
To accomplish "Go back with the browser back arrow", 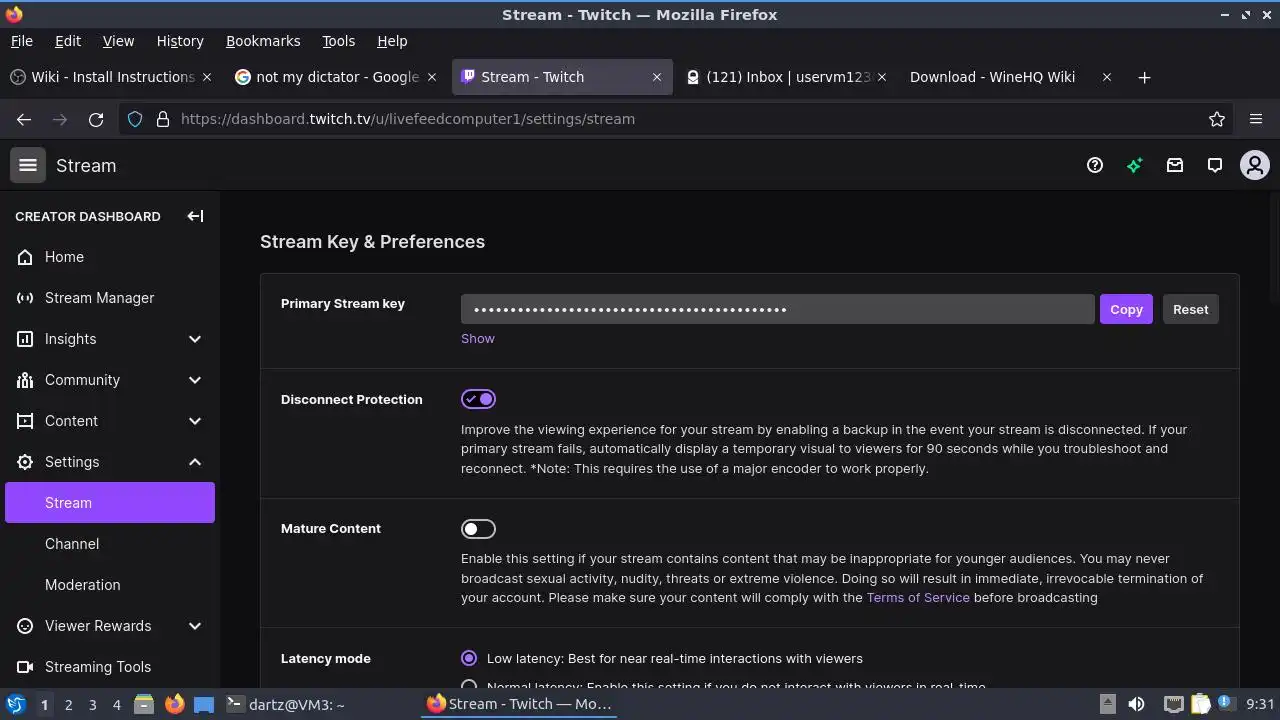I will 24,119.
